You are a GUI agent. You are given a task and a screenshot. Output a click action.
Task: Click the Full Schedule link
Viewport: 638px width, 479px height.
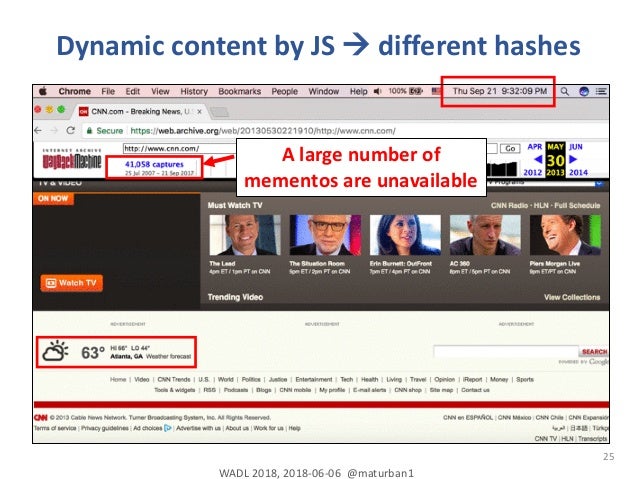(577, 206)
